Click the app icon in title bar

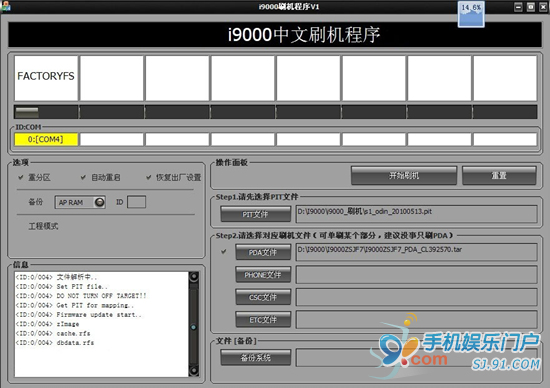pyautogui.click(x=6, y=6)
